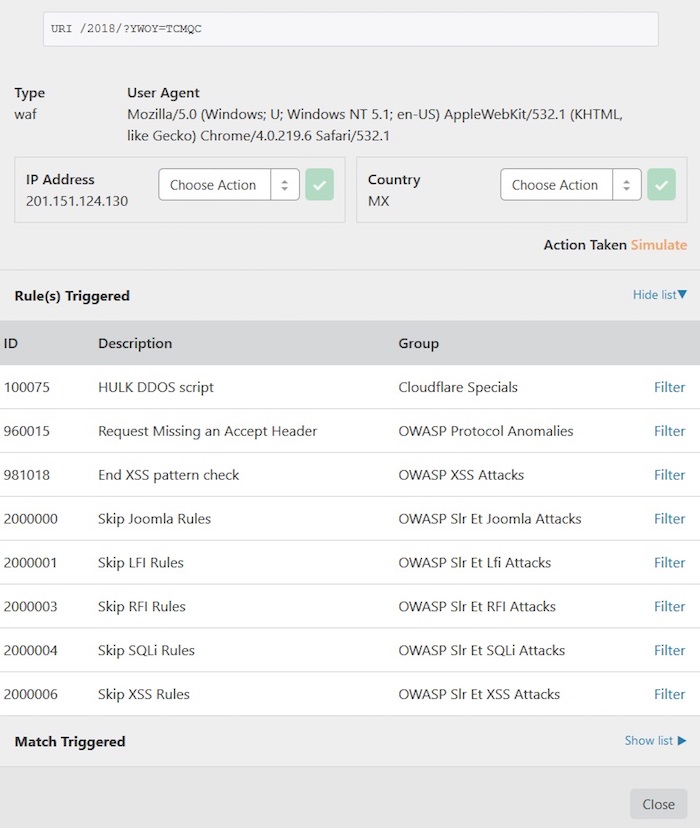Expand Match Triggered with Show list

655,741
